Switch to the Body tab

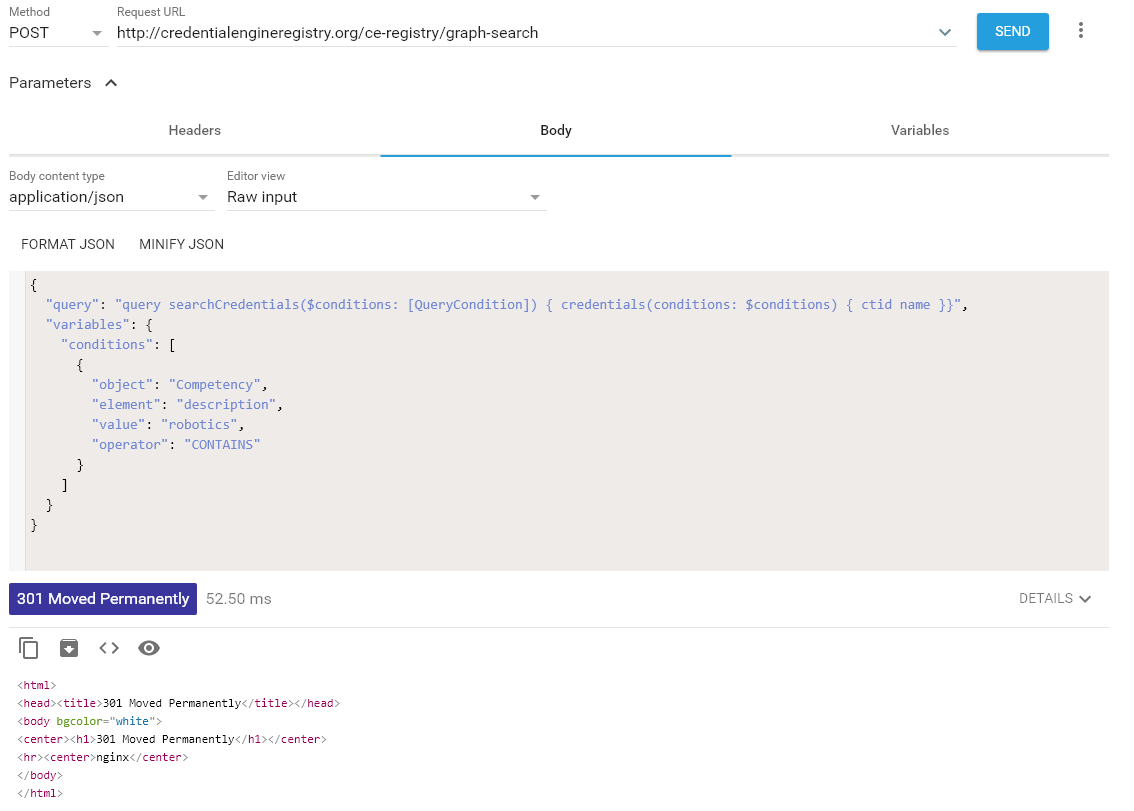[555, 130]
